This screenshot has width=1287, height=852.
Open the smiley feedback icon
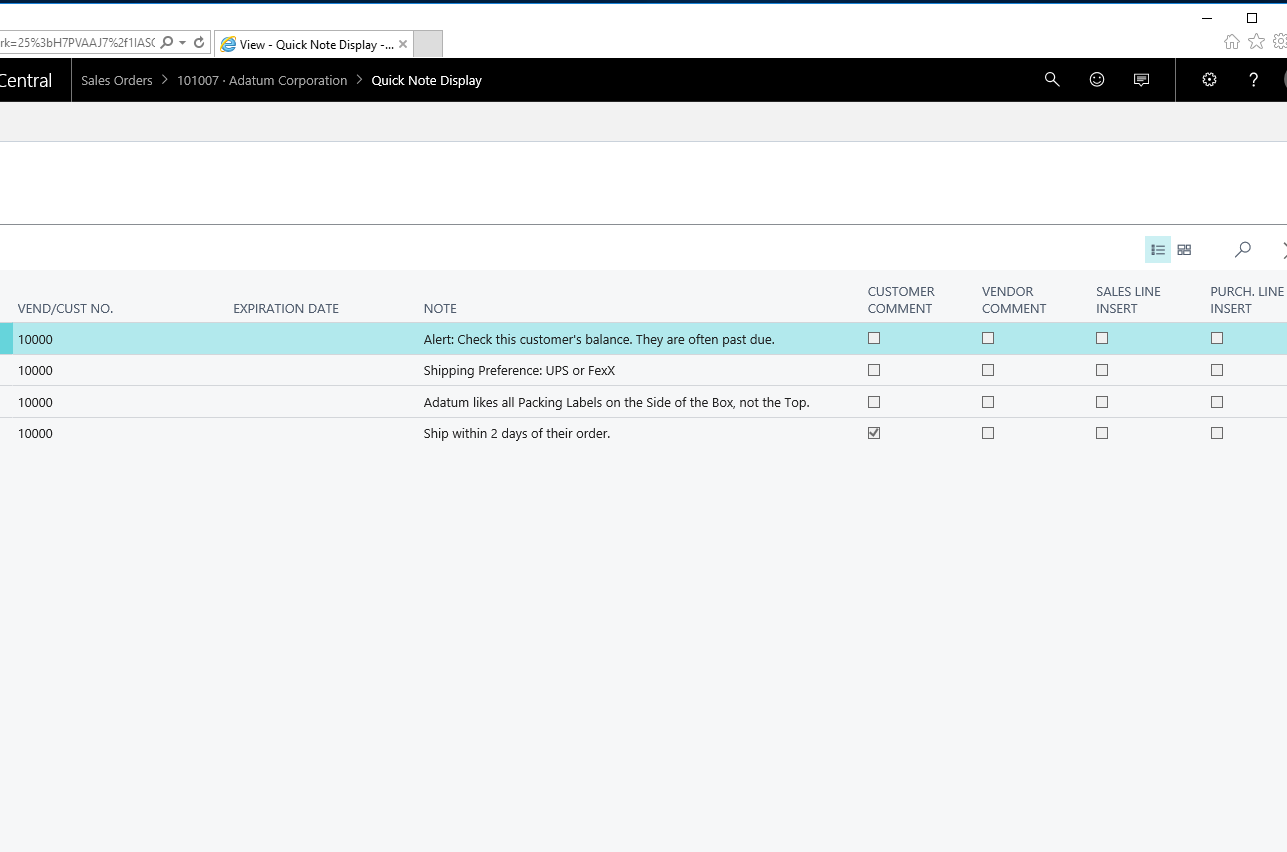1097,80
